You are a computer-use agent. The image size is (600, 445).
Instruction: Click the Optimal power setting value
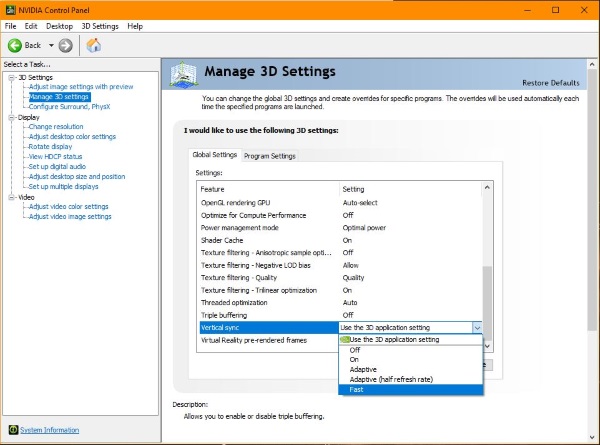(364, 228)
